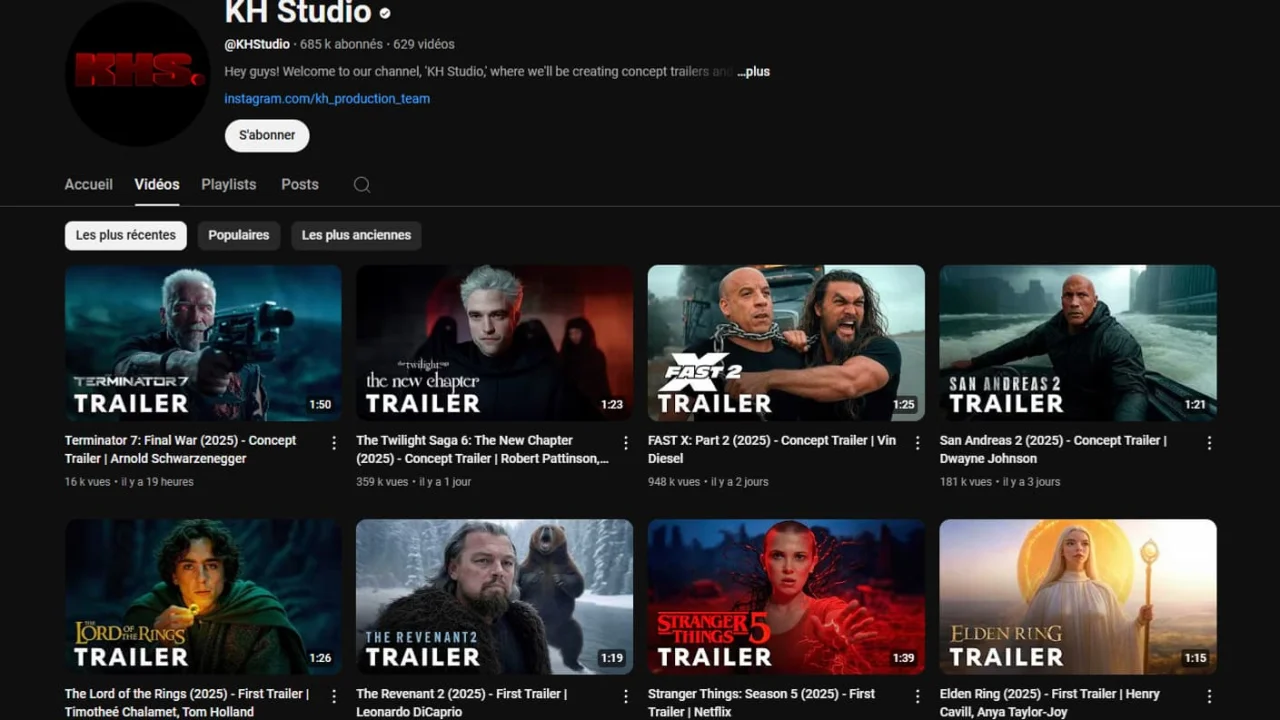The width and height of the screenshot is (1280, 720).
Task: Open options menu for Elden Ring trailer
Action: [x=1210, y=694]
